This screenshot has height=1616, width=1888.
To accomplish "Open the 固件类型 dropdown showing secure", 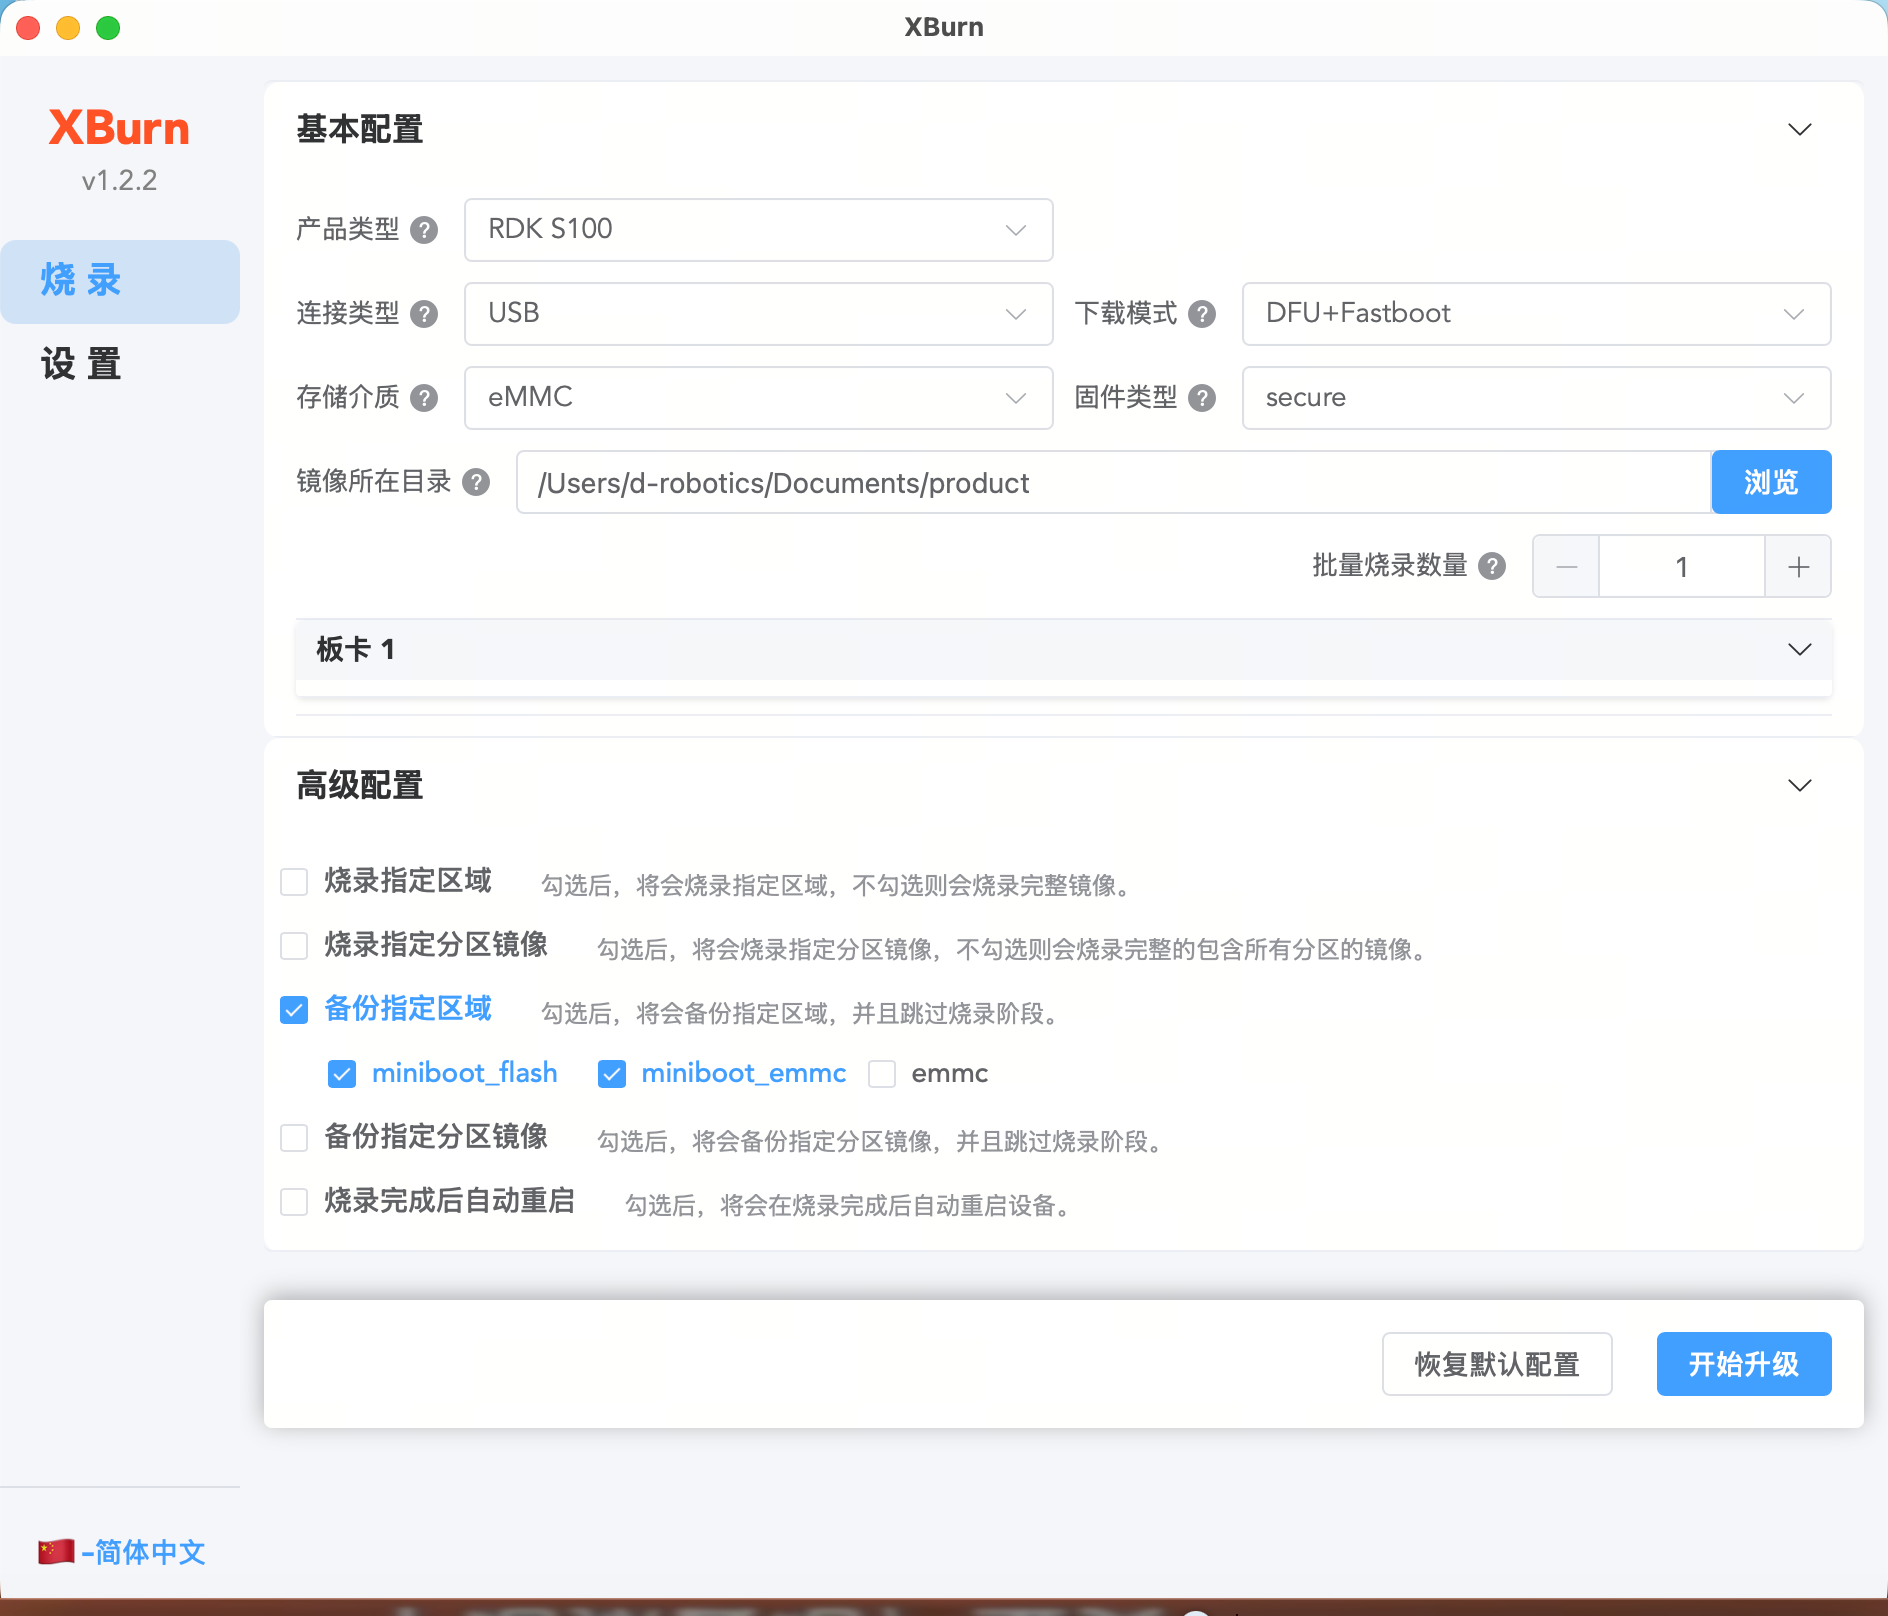I will click(1536, 398).
